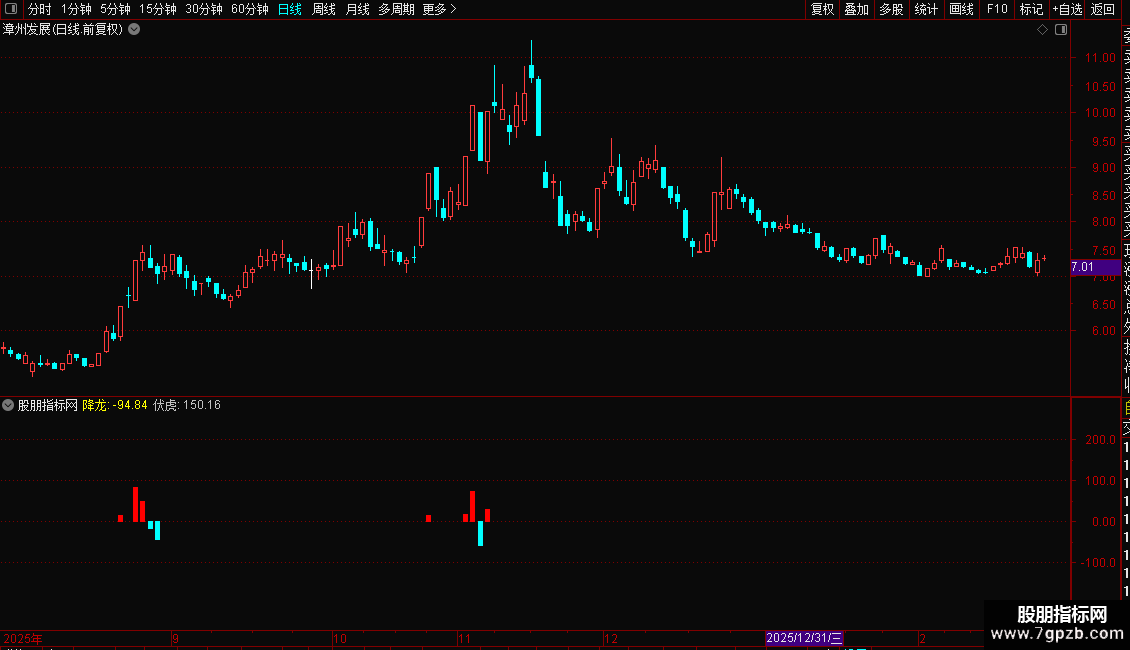This screenshot has width=1130, height=650.
Task: Switch to 分时 intraday view
Action: [x=40, y=9]
